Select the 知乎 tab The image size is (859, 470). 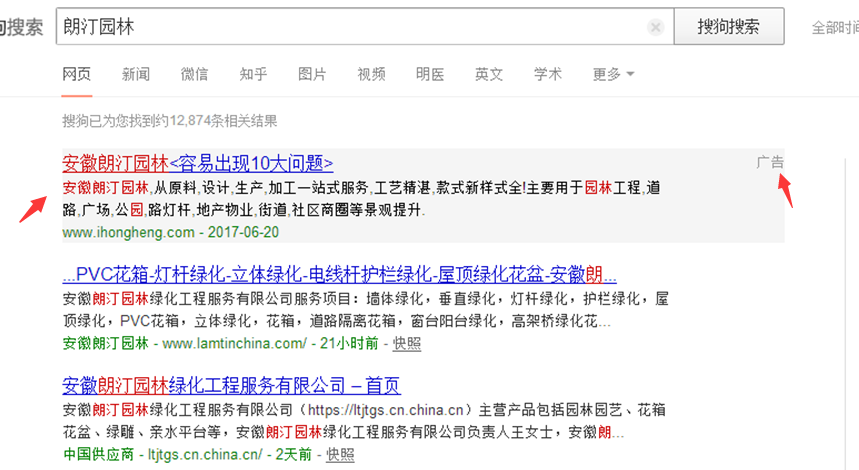253,74
